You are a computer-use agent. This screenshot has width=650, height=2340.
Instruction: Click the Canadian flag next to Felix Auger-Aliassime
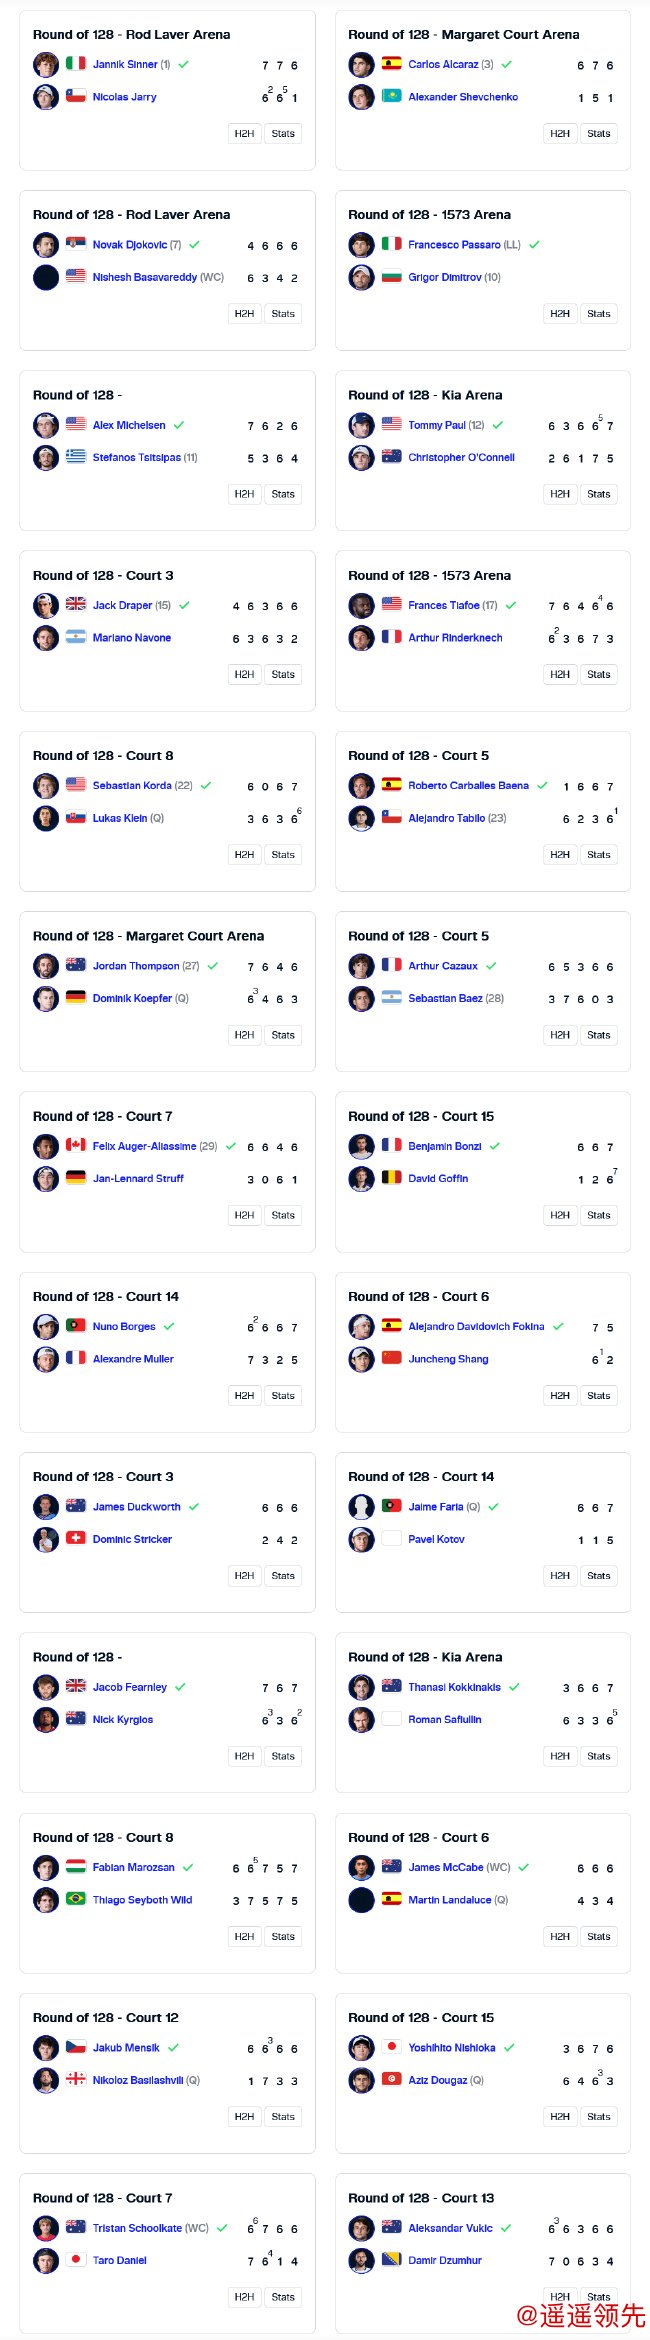click(x=76, y=1146)
